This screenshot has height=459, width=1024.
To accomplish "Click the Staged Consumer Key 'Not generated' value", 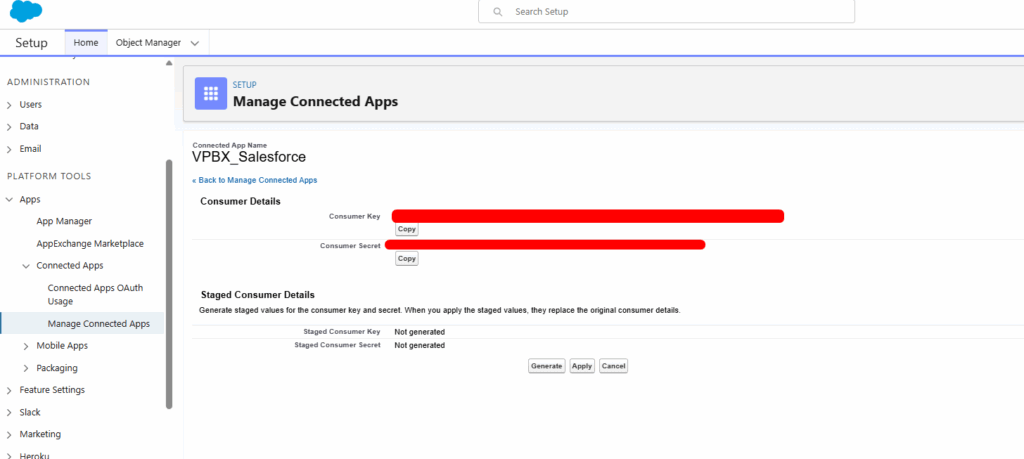I will tap(419, 332).
